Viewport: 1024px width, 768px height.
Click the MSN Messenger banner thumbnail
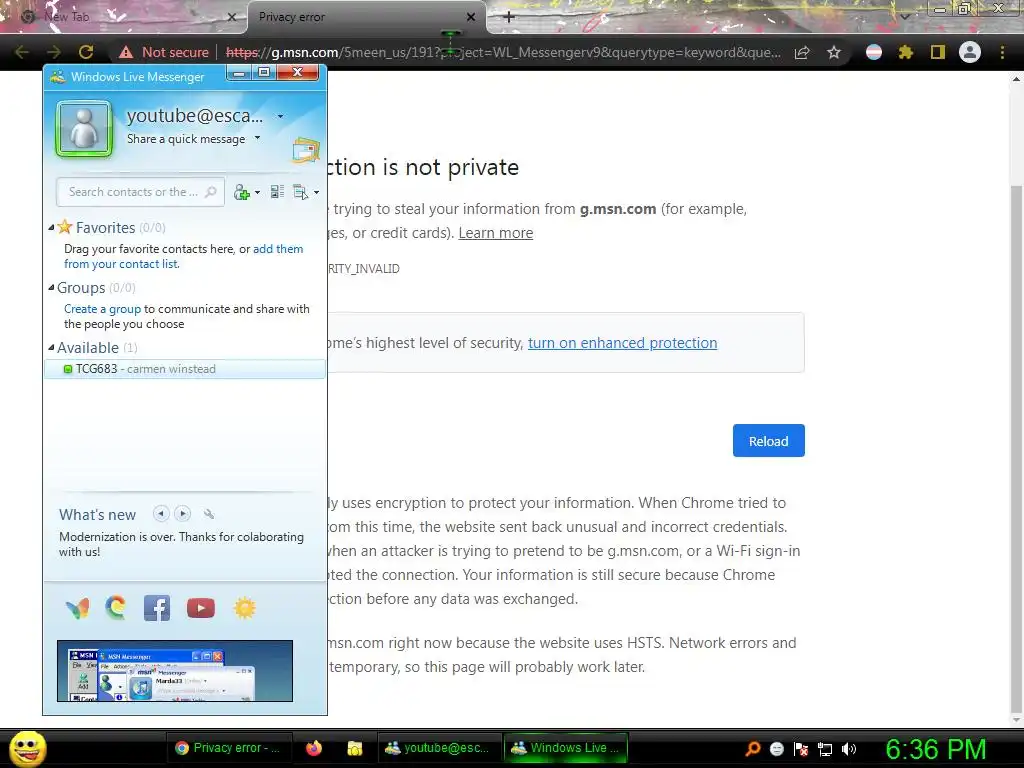pos(175,671)
